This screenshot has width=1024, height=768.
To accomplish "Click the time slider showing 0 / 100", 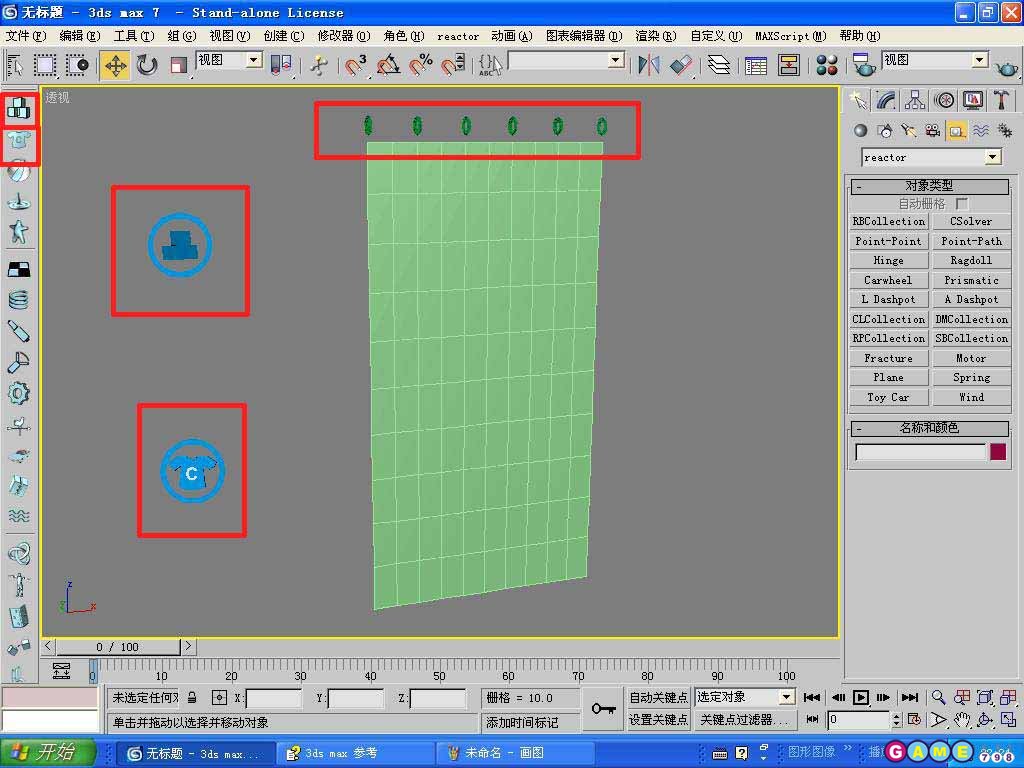I will coord(118,647).
